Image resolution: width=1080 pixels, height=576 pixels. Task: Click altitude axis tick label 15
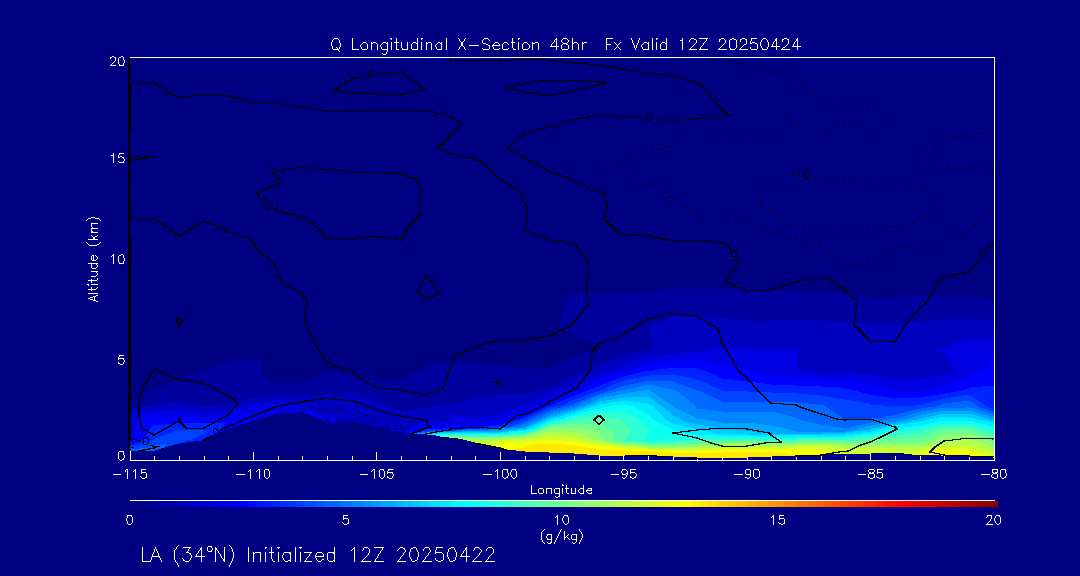point(118,158)
